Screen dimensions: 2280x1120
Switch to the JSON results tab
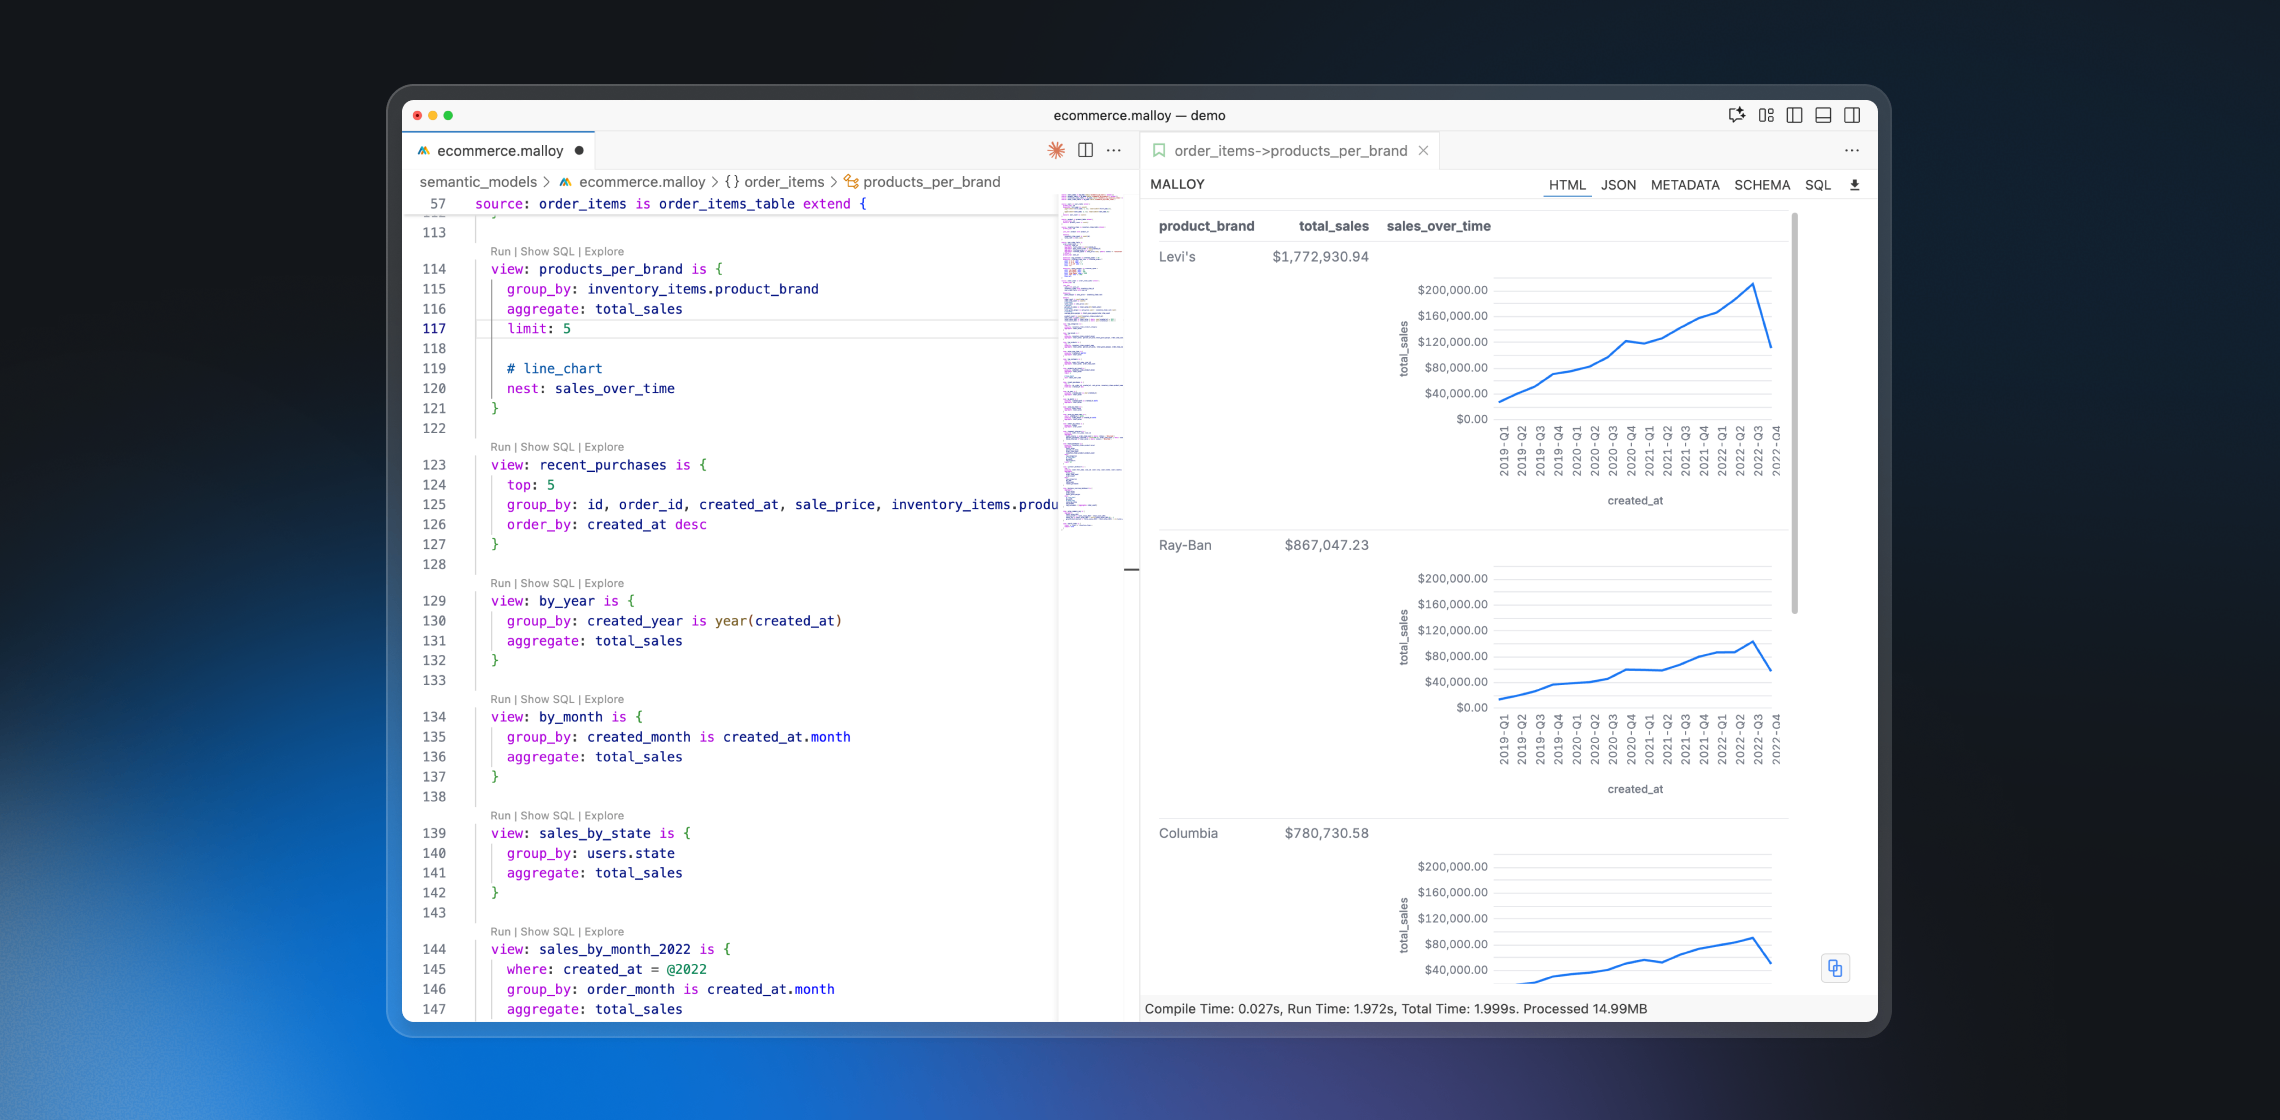[x=1618, y=185]
